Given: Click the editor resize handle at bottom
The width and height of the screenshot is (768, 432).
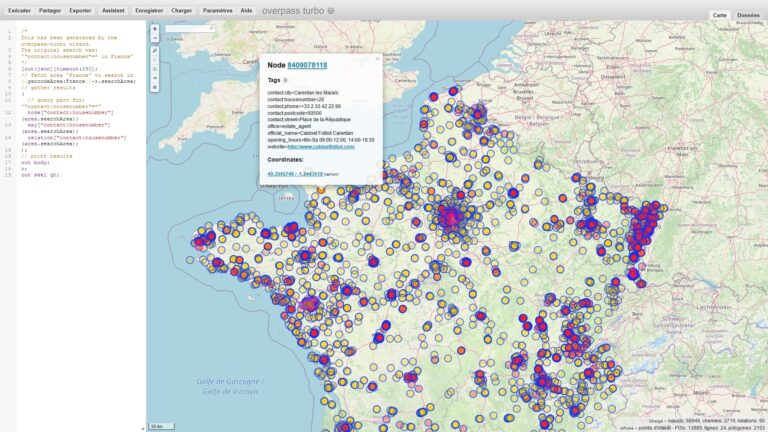Looking at the screenshot, I should point(142,429).
